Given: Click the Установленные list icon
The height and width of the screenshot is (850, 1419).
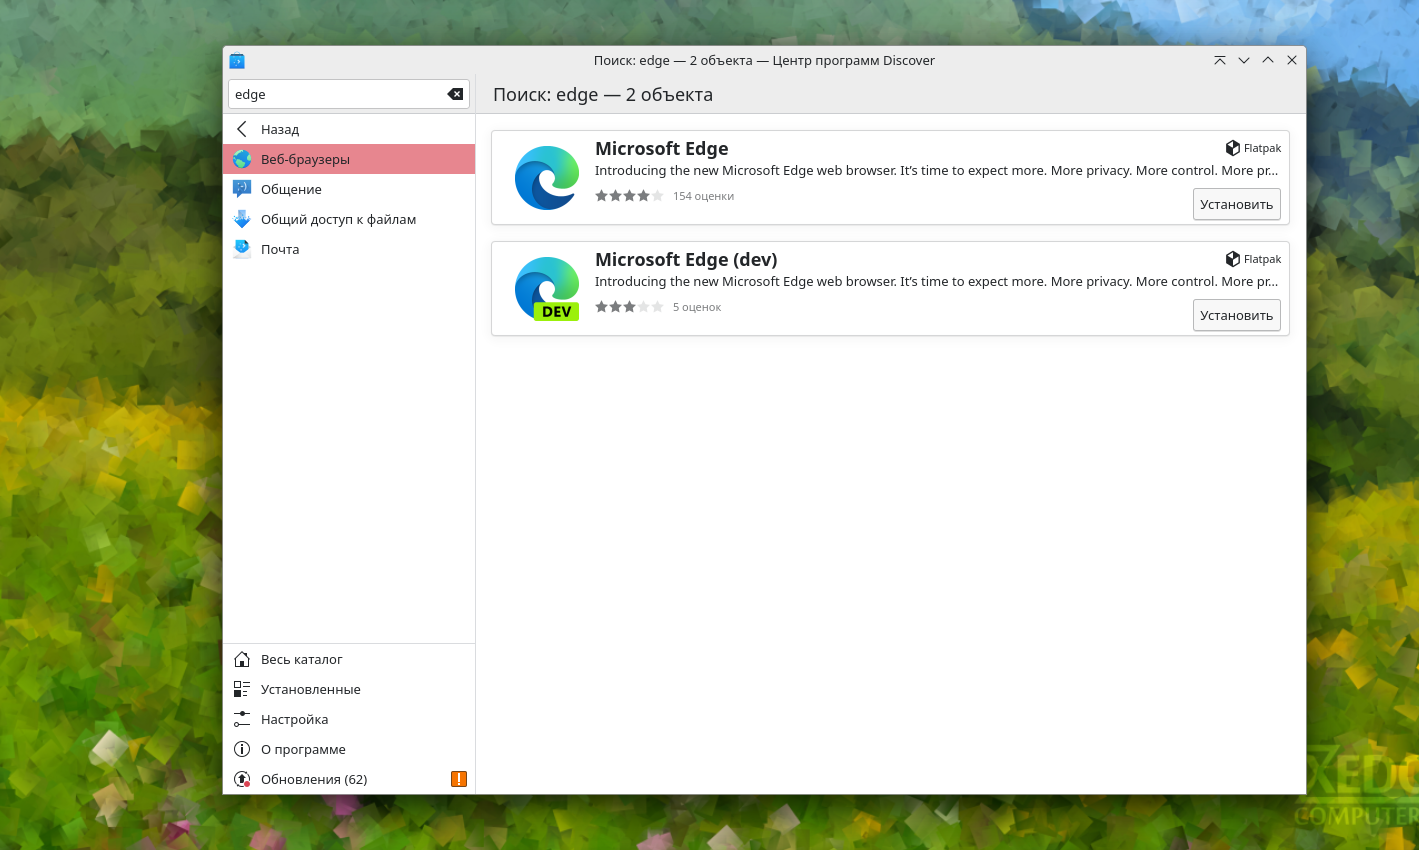Looking at the screenshot, I should tap(242, 689).
